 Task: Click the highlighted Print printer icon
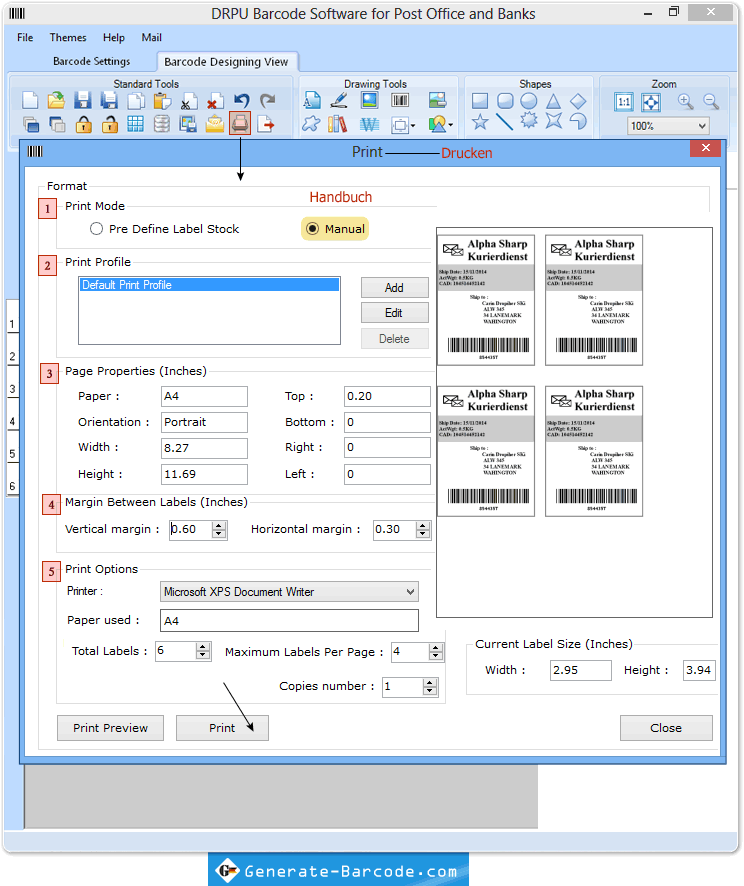pos(240,123)
